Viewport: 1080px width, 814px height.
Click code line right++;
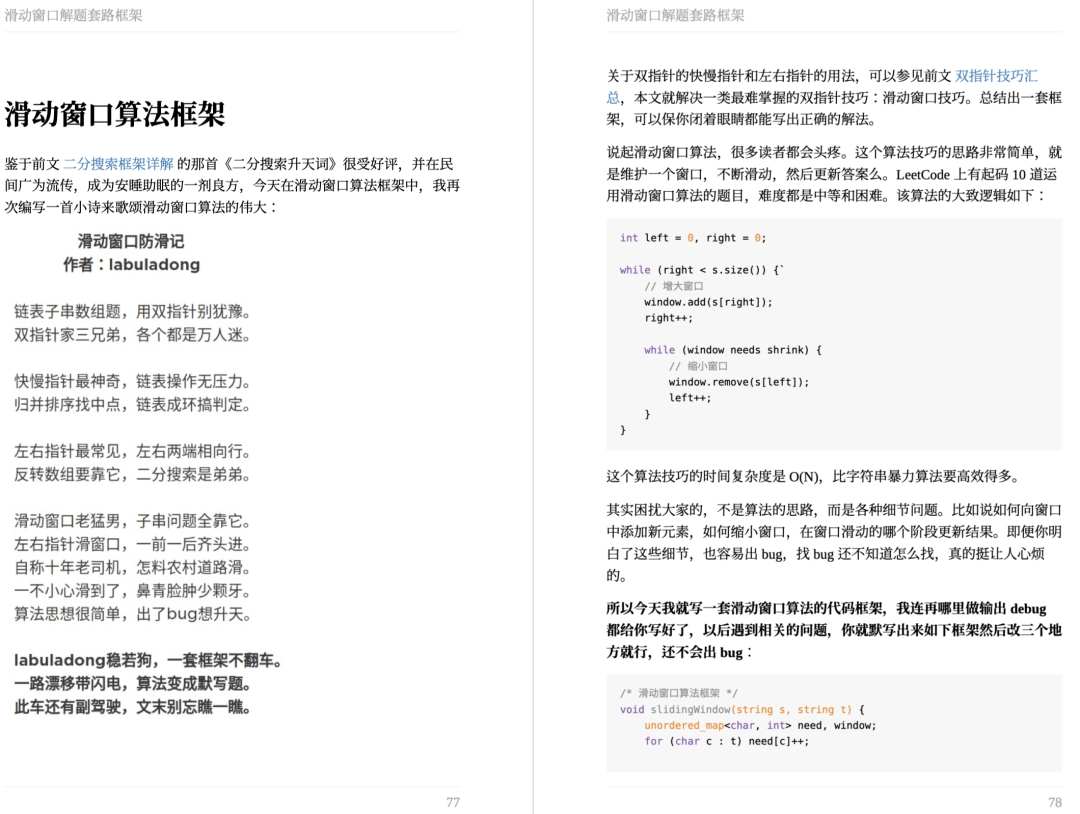[x=669, y=317]
